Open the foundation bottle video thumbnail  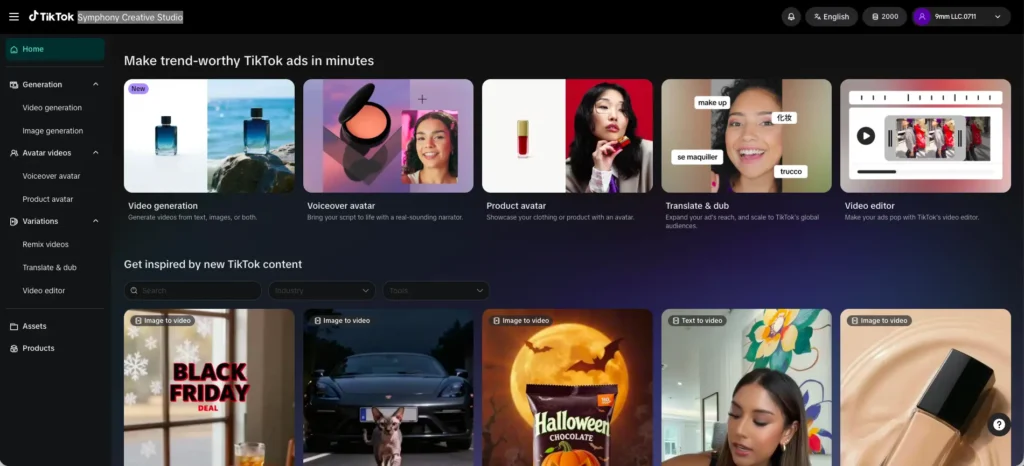pos(925,388)
